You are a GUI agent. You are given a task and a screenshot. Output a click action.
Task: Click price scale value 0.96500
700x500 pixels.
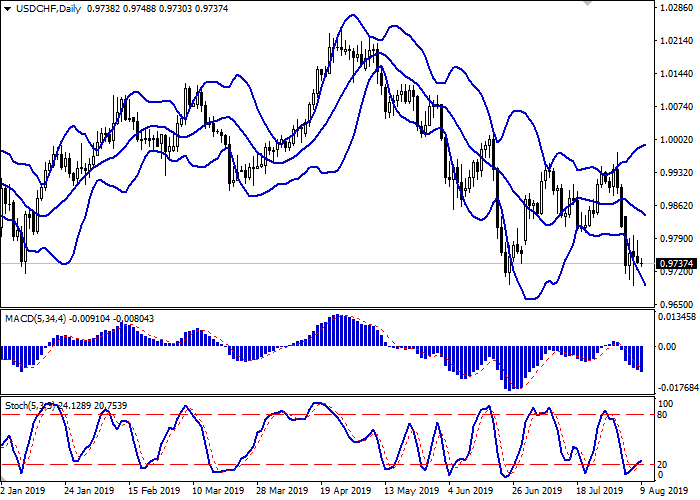(677, 304)
